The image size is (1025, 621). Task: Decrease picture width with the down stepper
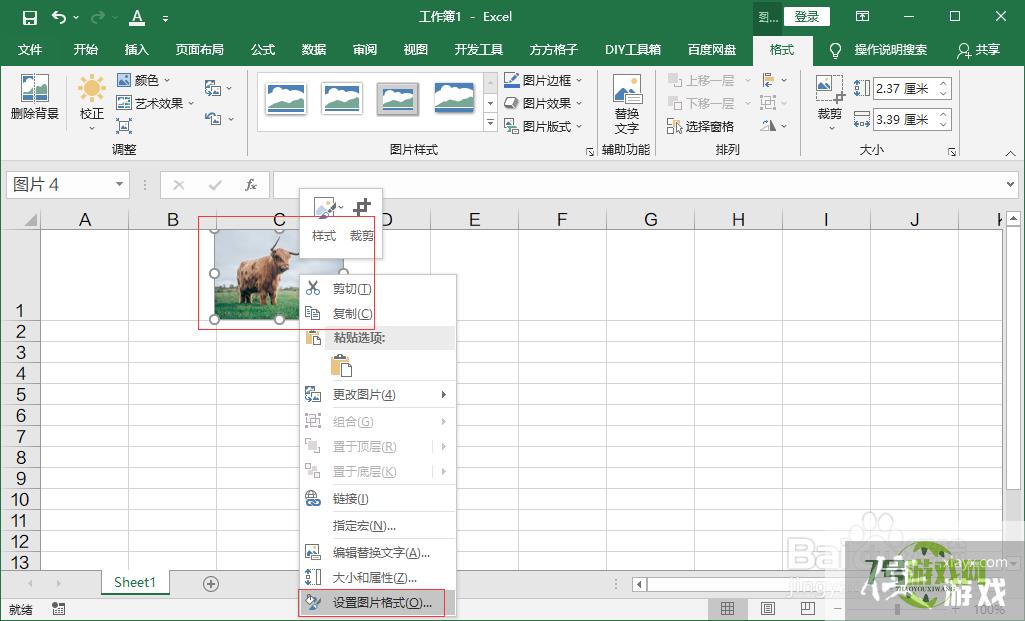click(x=943, y=124)
